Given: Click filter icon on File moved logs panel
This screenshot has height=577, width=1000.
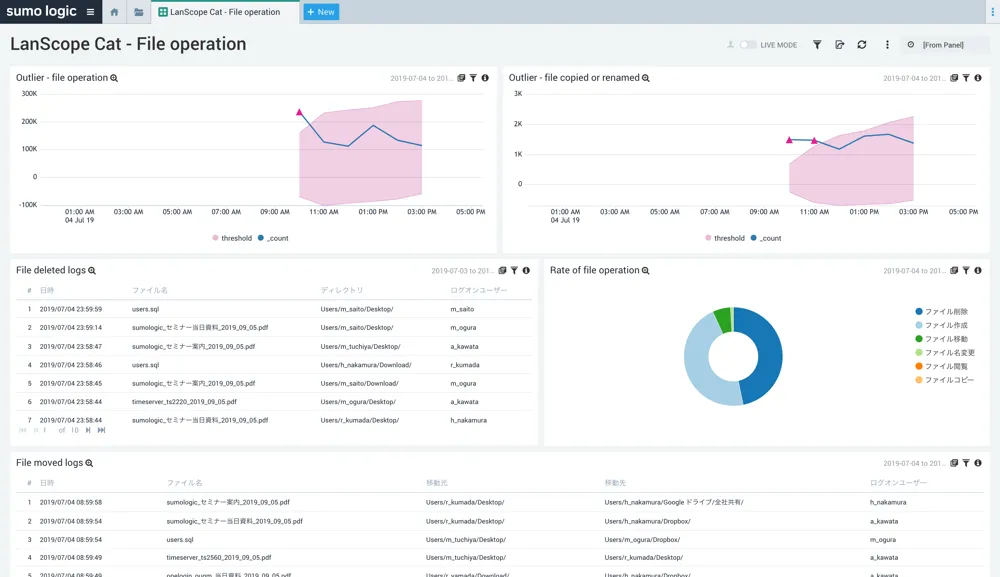Looking at the screenshot, I should (966, 463).
